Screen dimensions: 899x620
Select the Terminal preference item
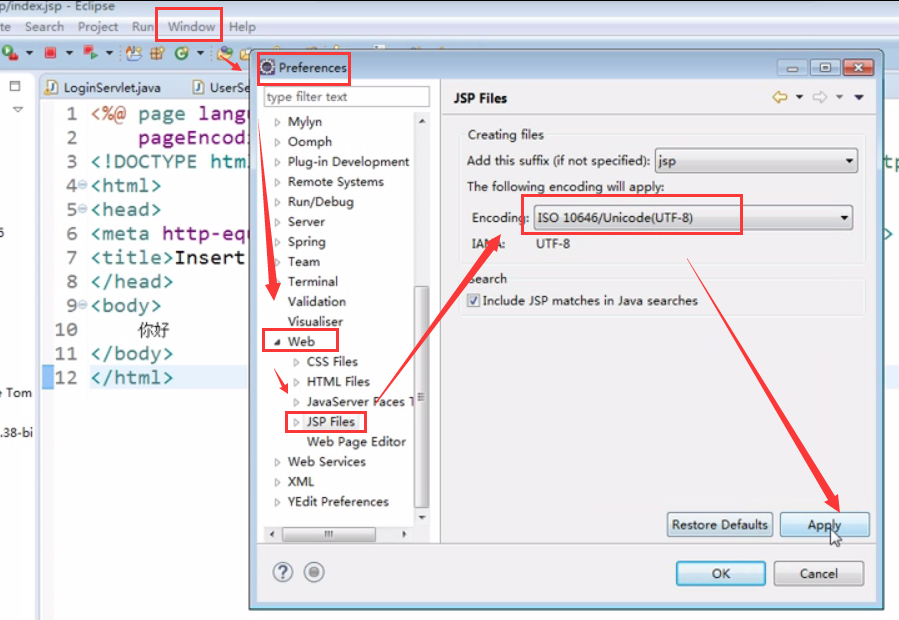[x=312, y=282]
